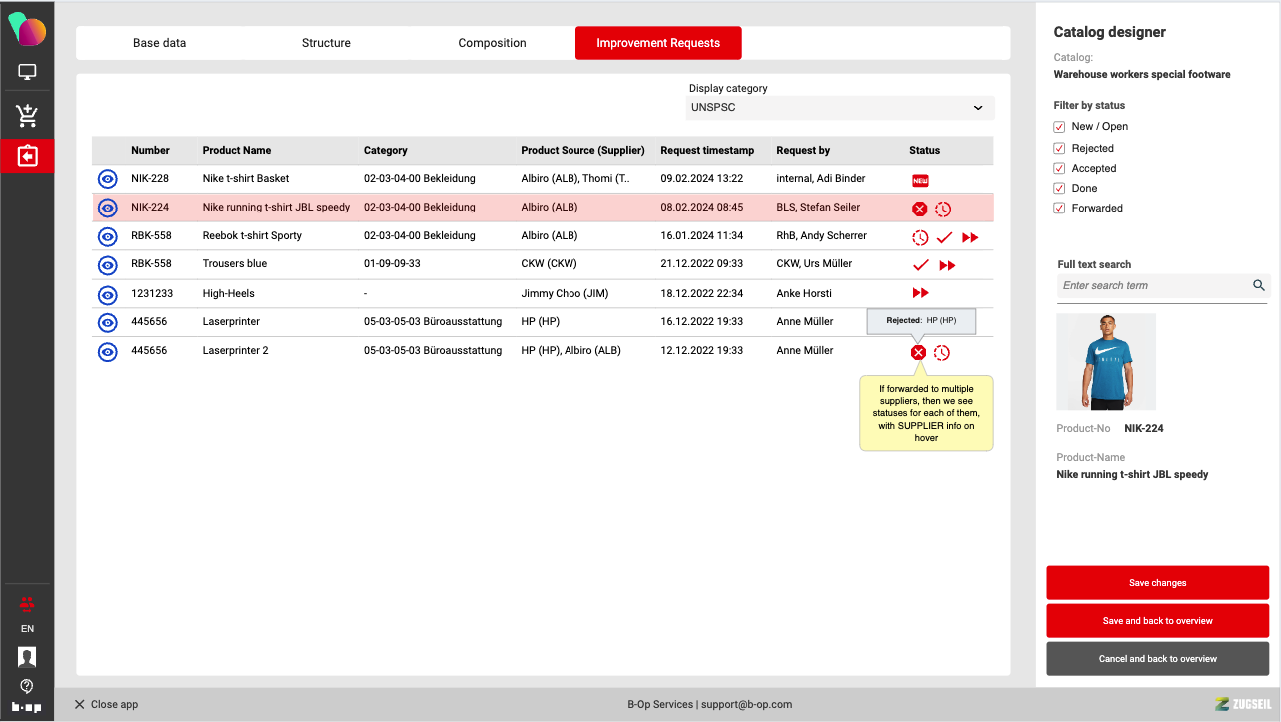Toggle the Rejected filter checkbox
This screenshot has width=1281, height=722.
(x=1059, y=148)
